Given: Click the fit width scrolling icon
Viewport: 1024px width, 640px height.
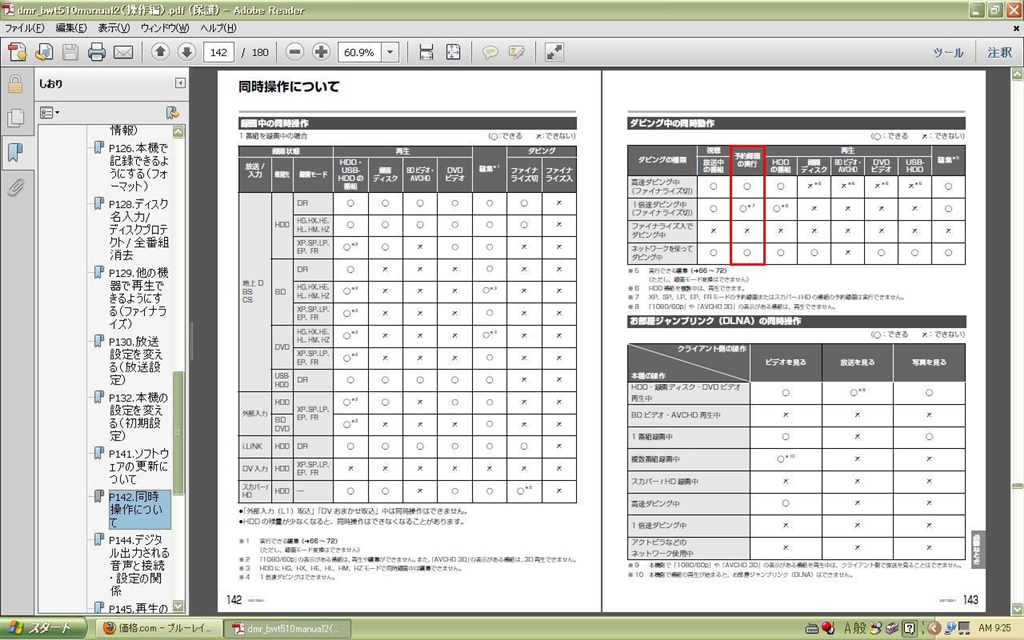Looking at the screenshot, I should coord(426,52).
